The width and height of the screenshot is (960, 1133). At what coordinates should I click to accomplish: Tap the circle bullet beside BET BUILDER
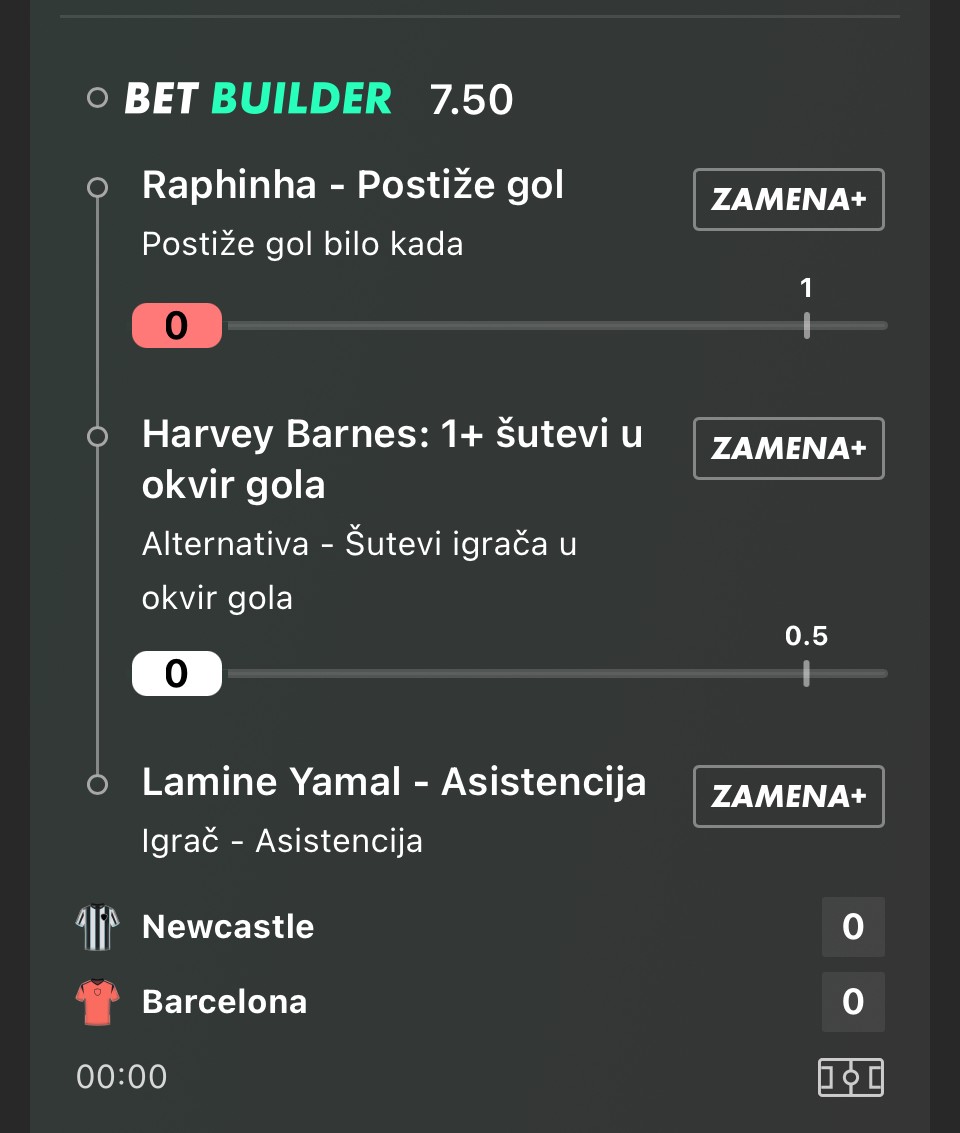point(97,99)
